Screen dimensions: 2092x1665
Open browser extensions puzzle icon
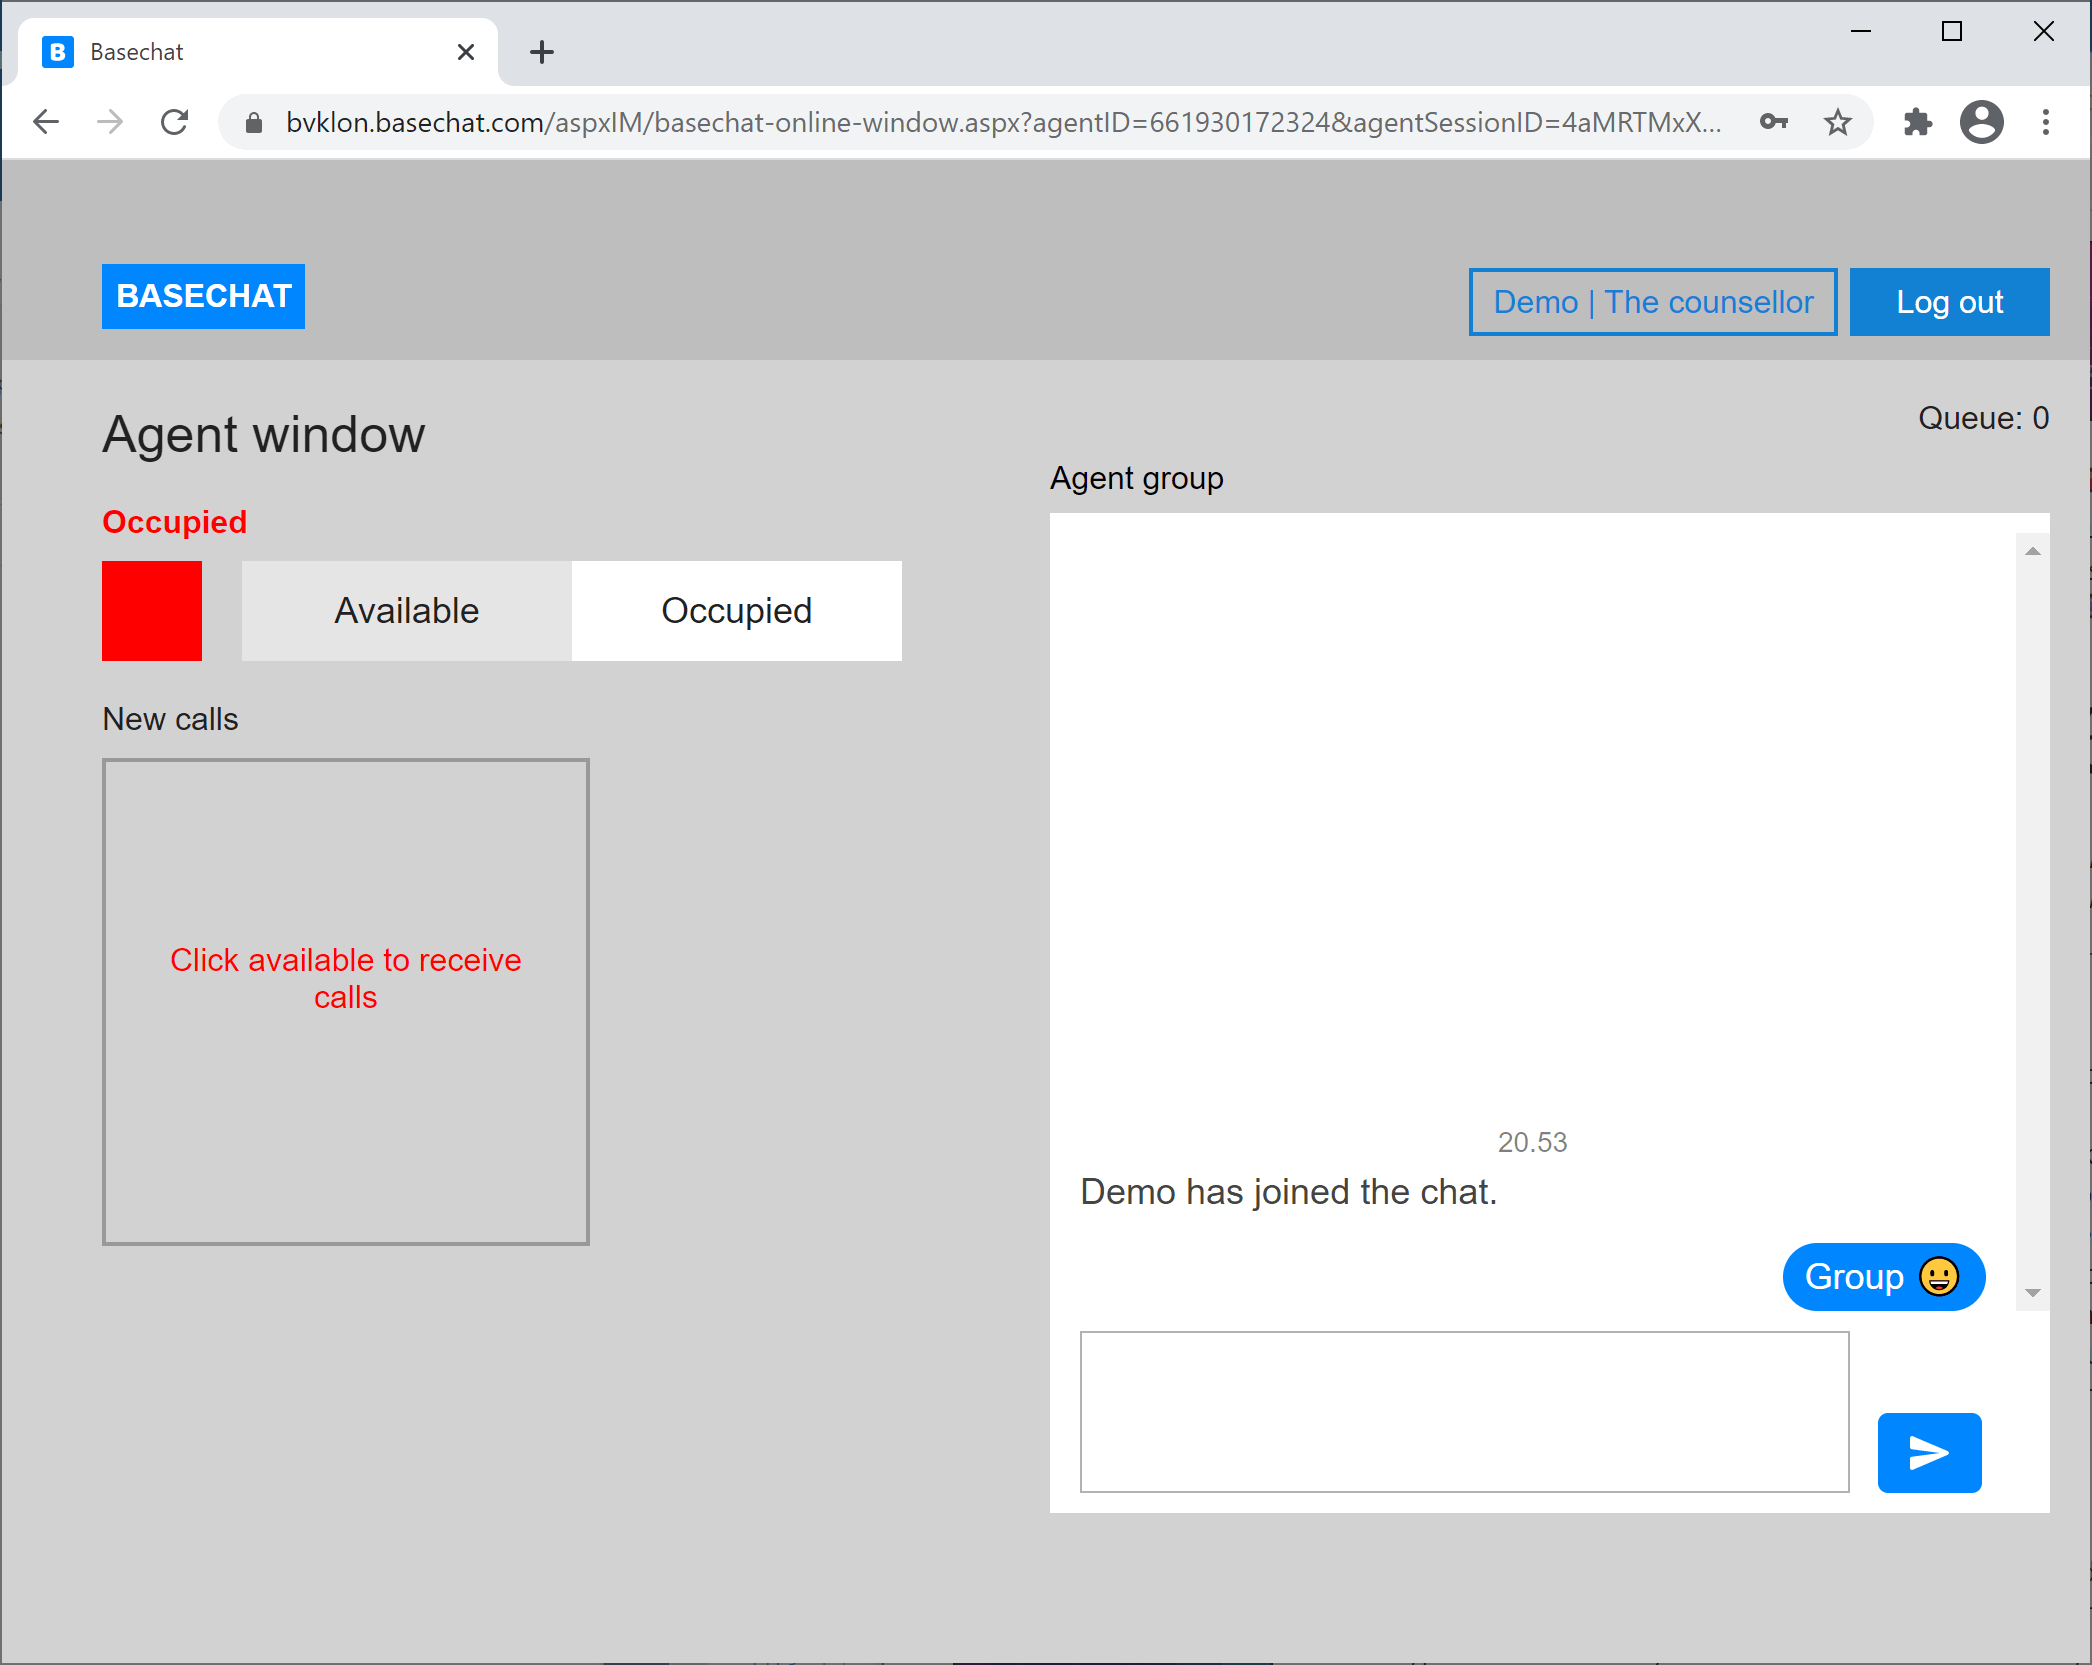[1917, 123]
